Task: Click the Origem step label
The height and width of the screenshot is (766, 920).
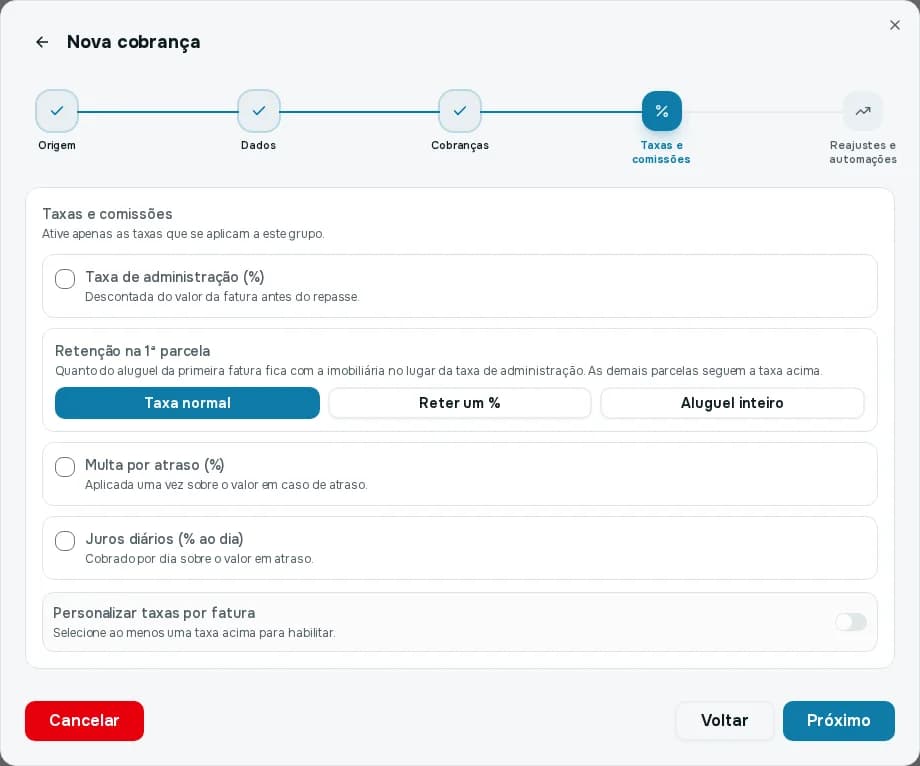Action: click(57, 145)
